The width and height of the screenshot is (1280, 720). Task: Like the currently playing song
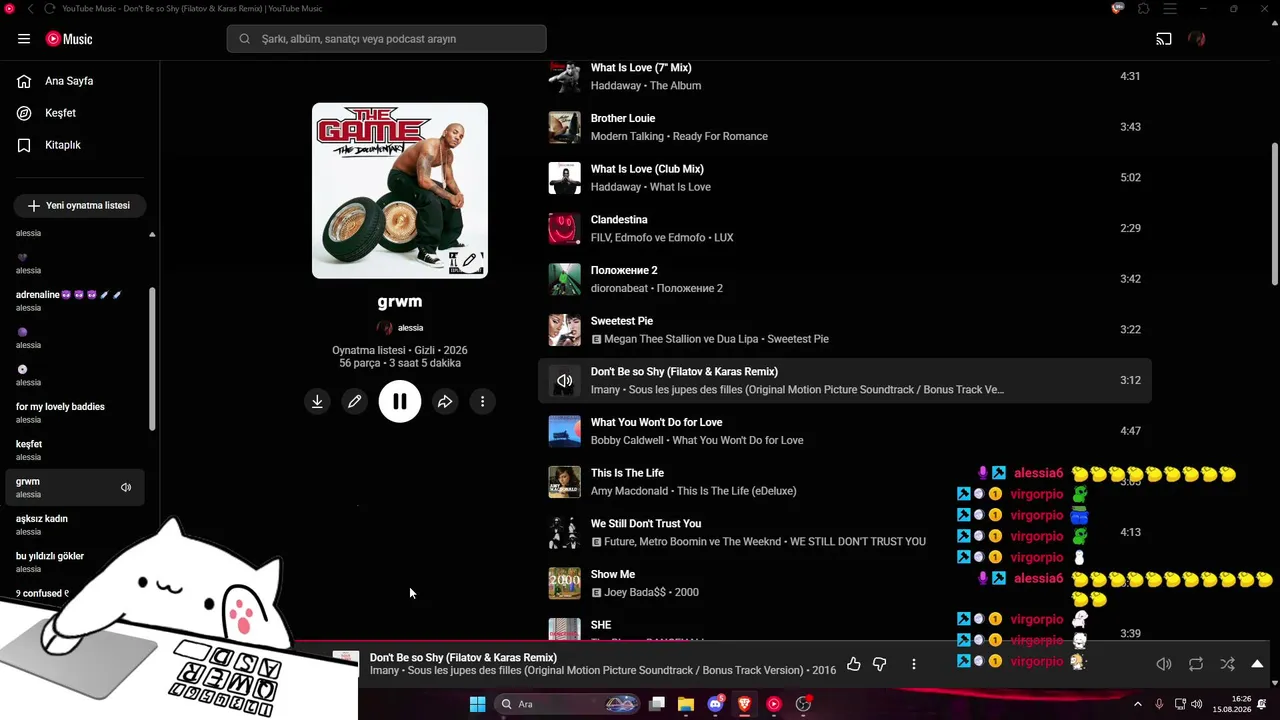click(853, 664)
